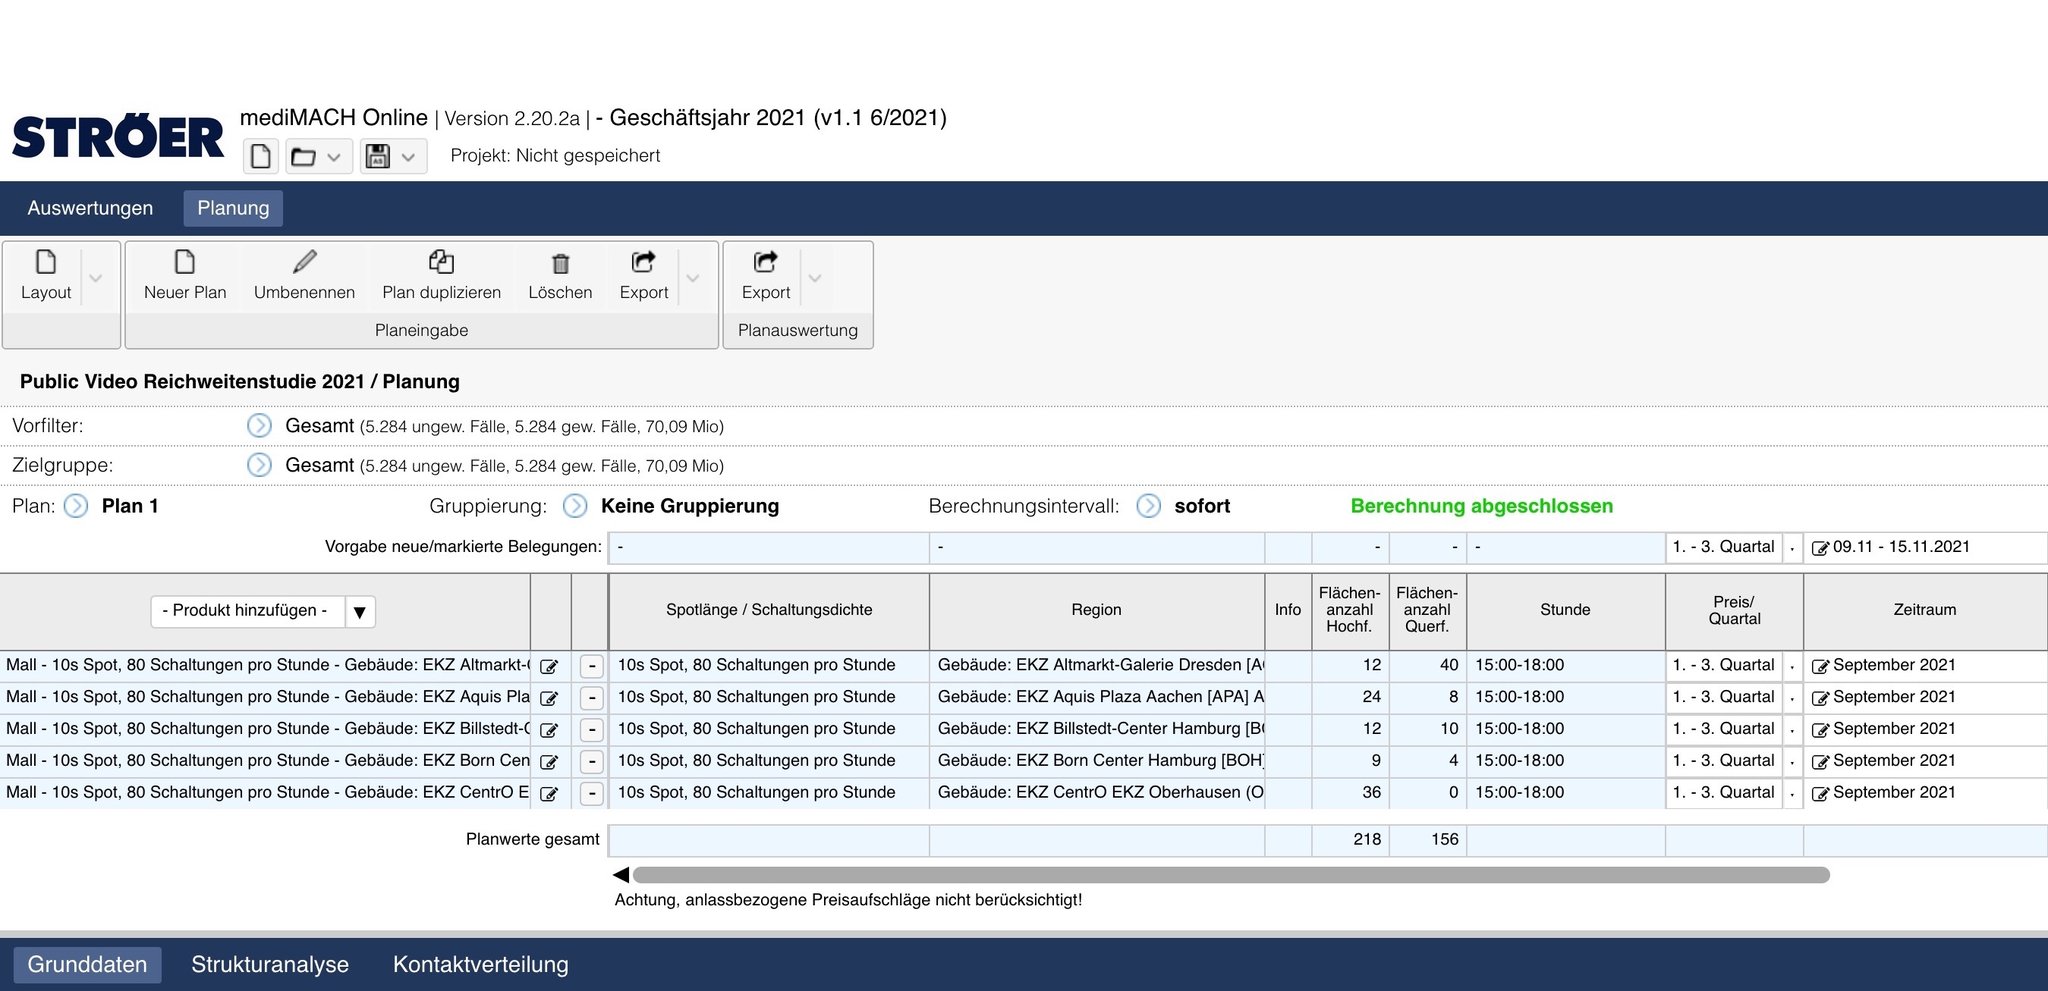Click the new project document icon

click(x=261, y=157)
